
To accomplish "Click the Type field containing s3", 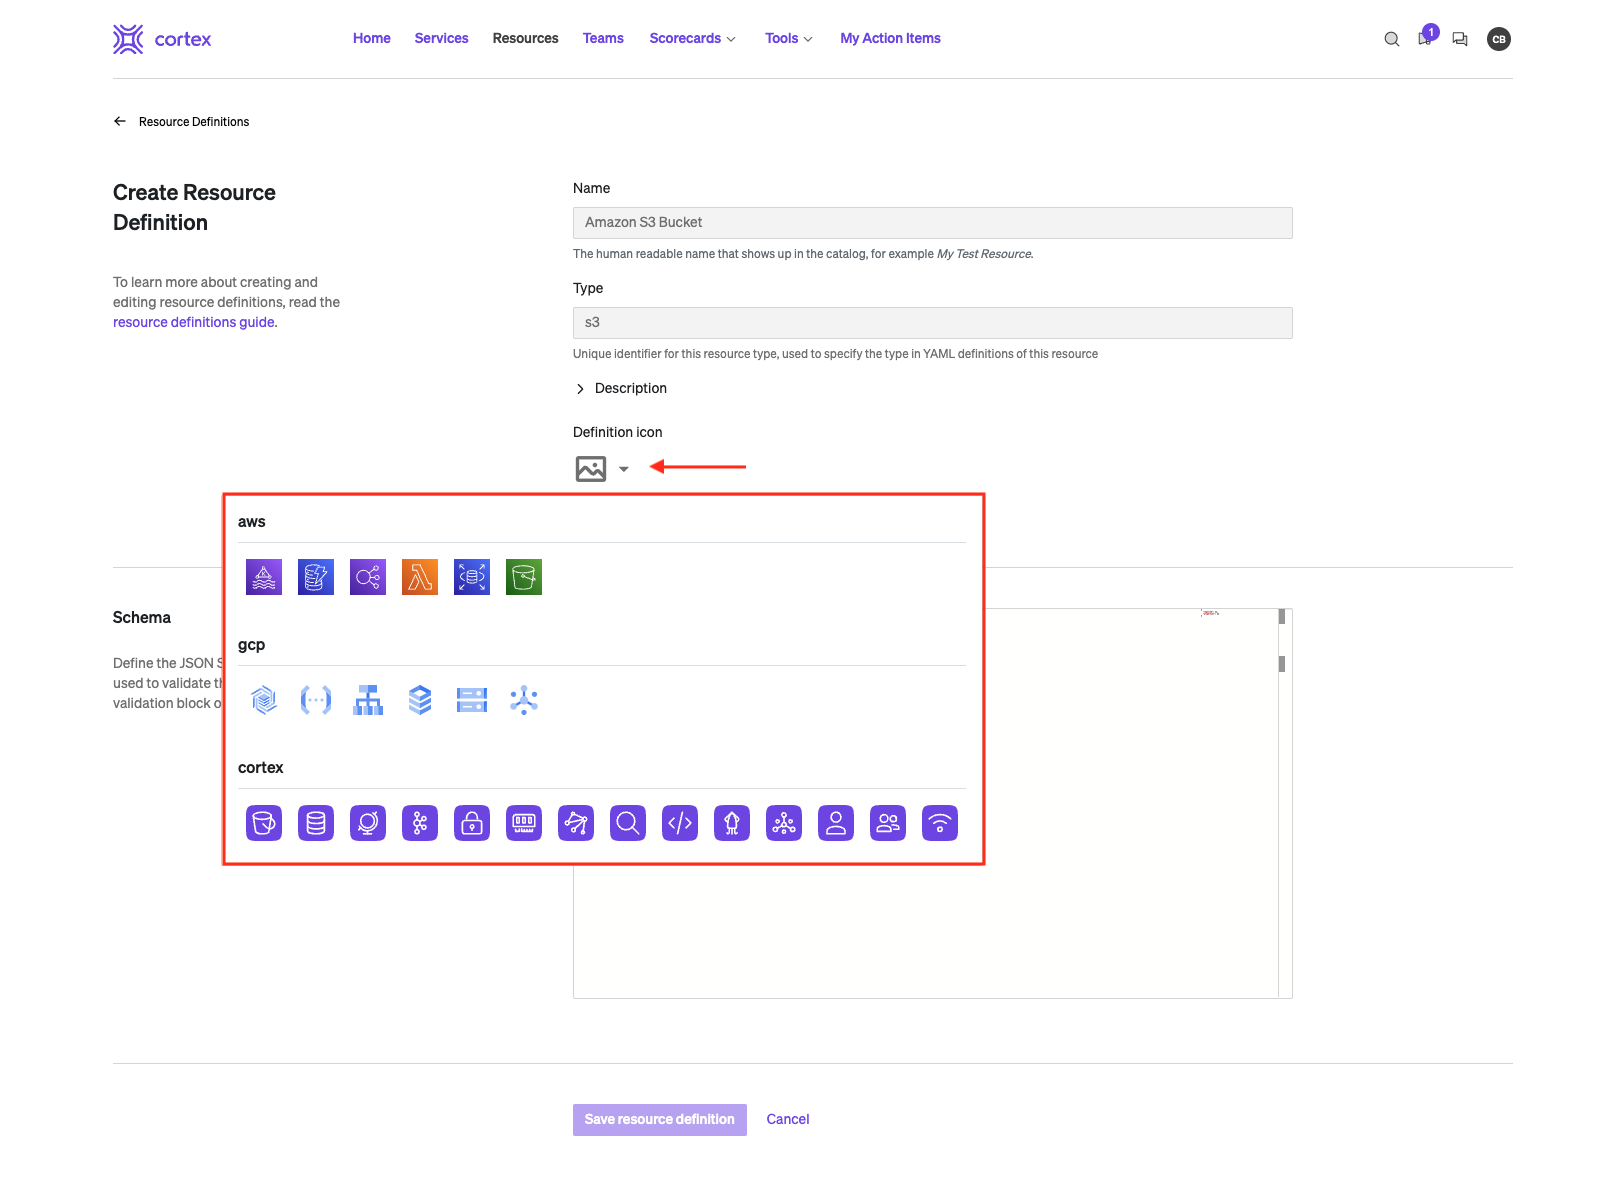I will (x=933, y=323).
